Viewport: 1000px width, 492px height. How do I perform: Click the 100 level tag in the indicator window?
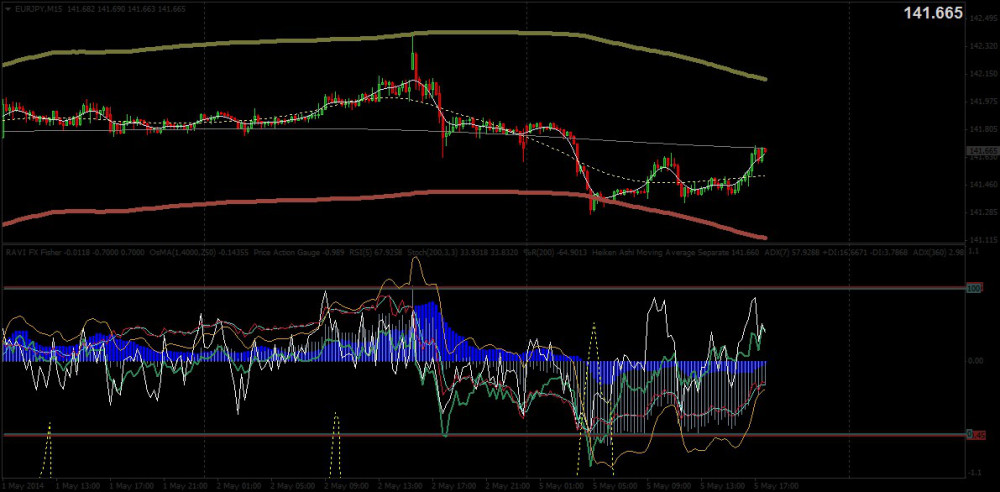pyautogui.click(x=971, y=288)
